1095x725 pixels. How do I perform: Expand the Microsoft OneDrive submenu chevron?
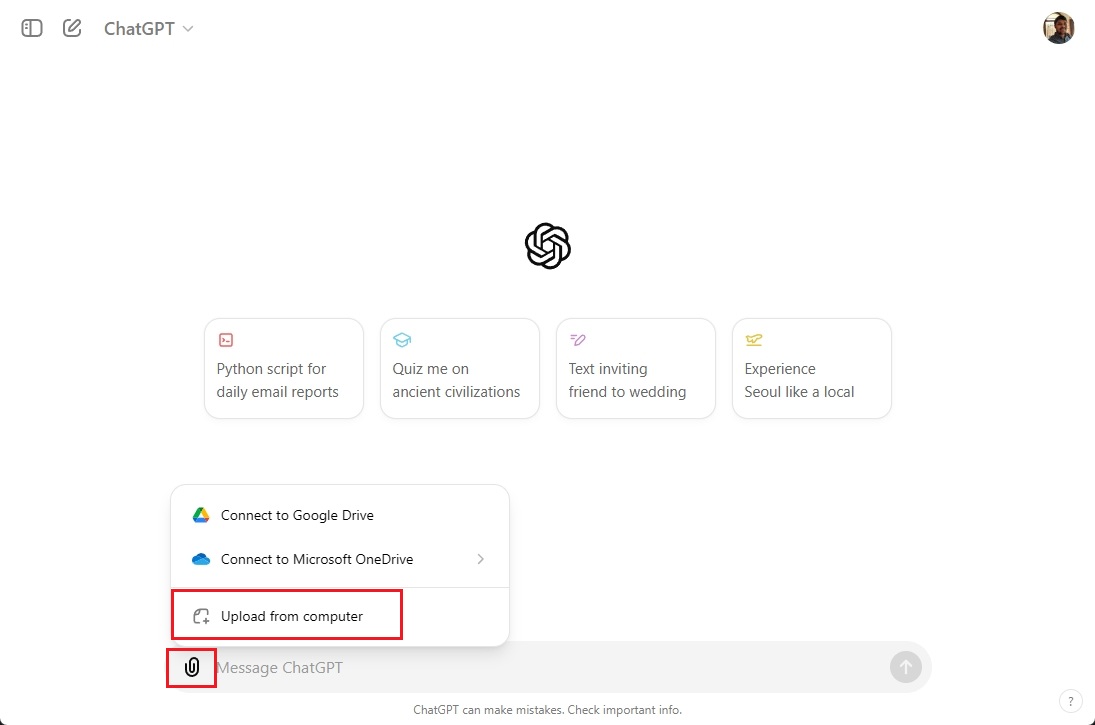click(479, 559)
